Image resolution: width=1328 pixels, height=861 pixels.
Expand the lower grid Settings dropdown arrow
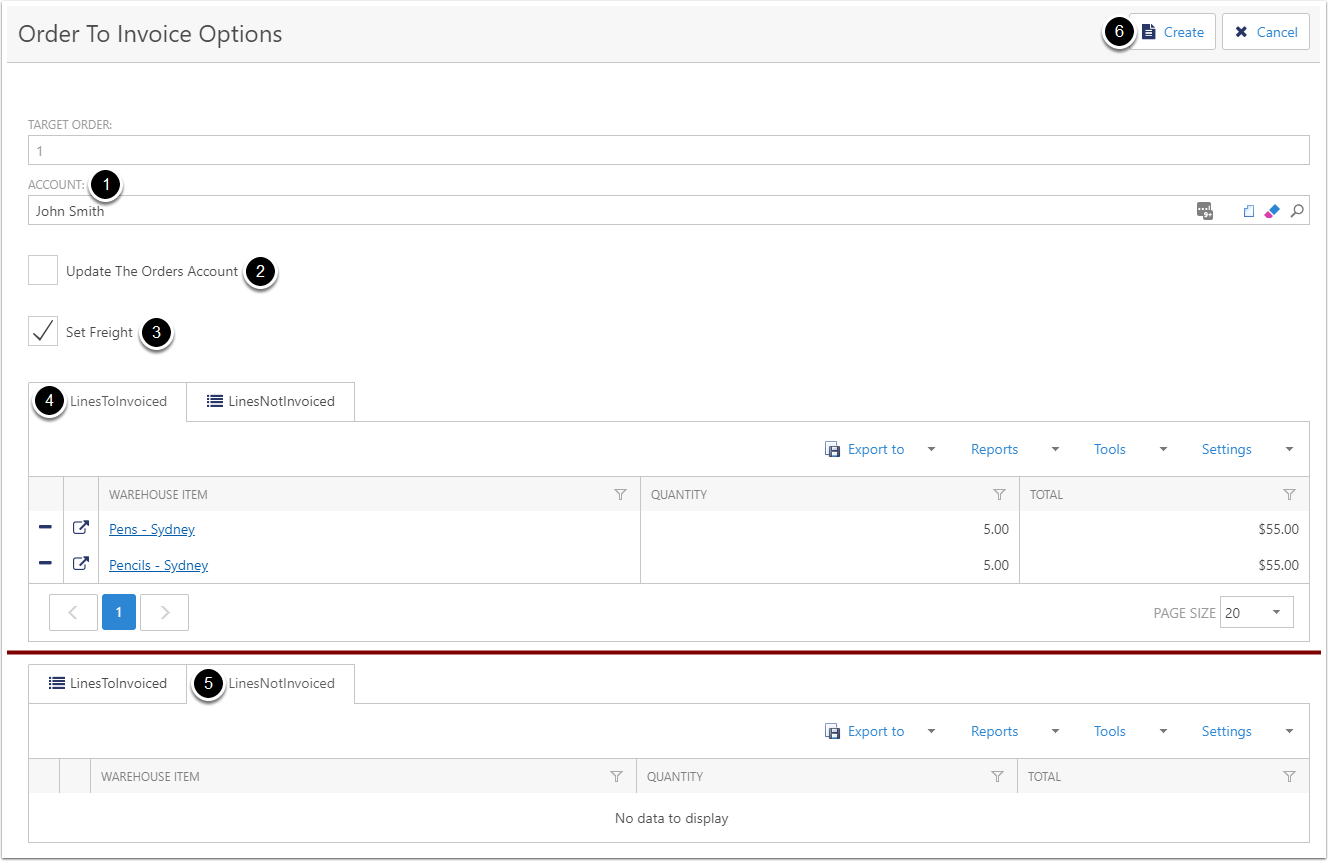coord(1289,731)
